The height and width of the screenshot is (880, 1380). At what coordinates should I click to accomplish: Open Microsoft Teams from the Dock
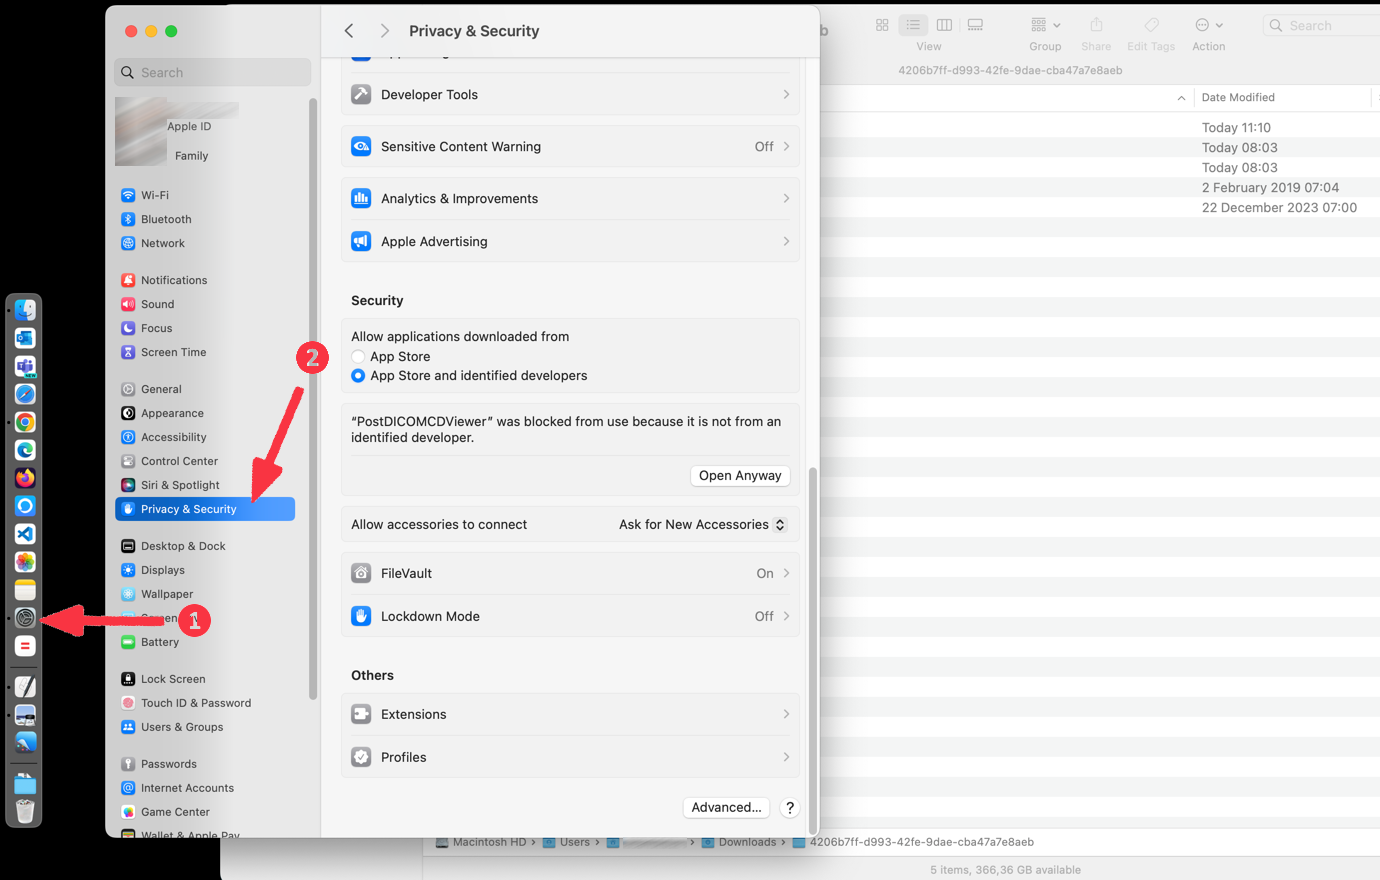coord(24,365)
